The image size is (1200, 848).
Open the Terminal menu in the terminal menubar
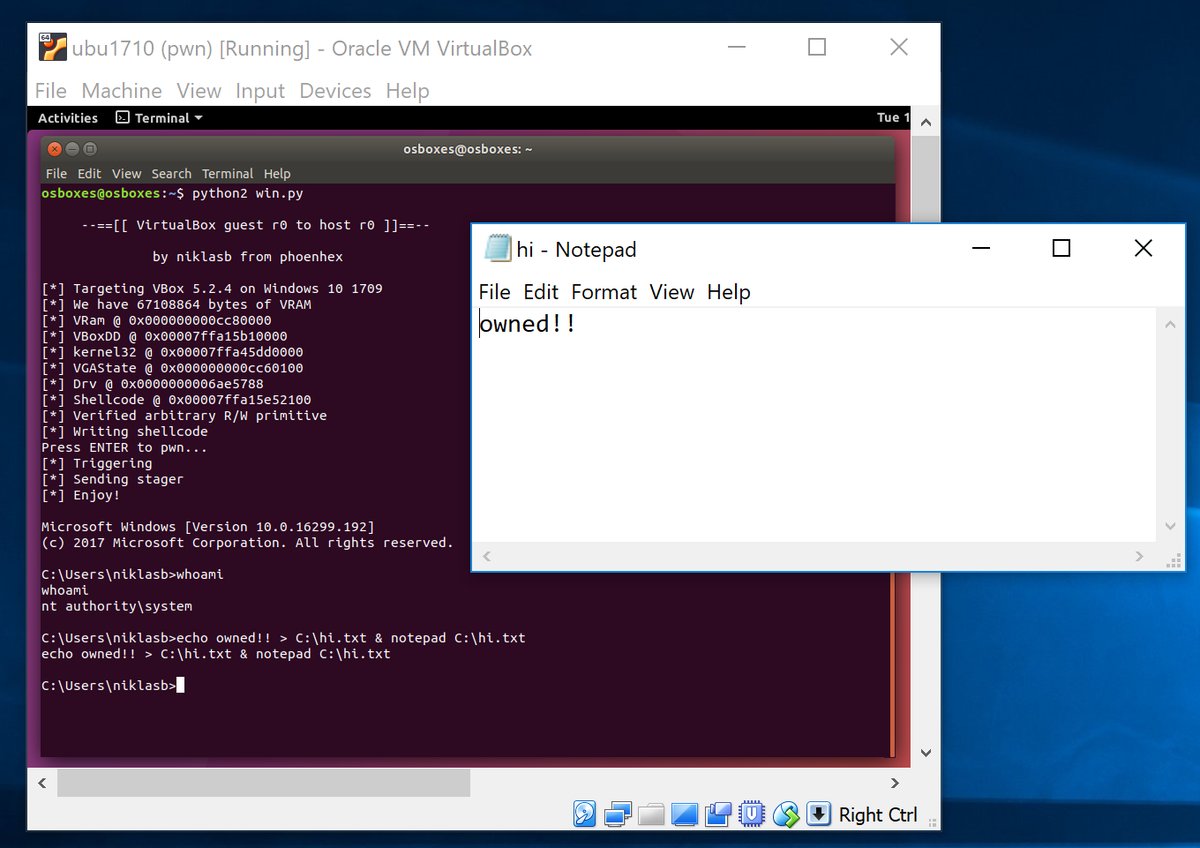(x=227, y=174)
